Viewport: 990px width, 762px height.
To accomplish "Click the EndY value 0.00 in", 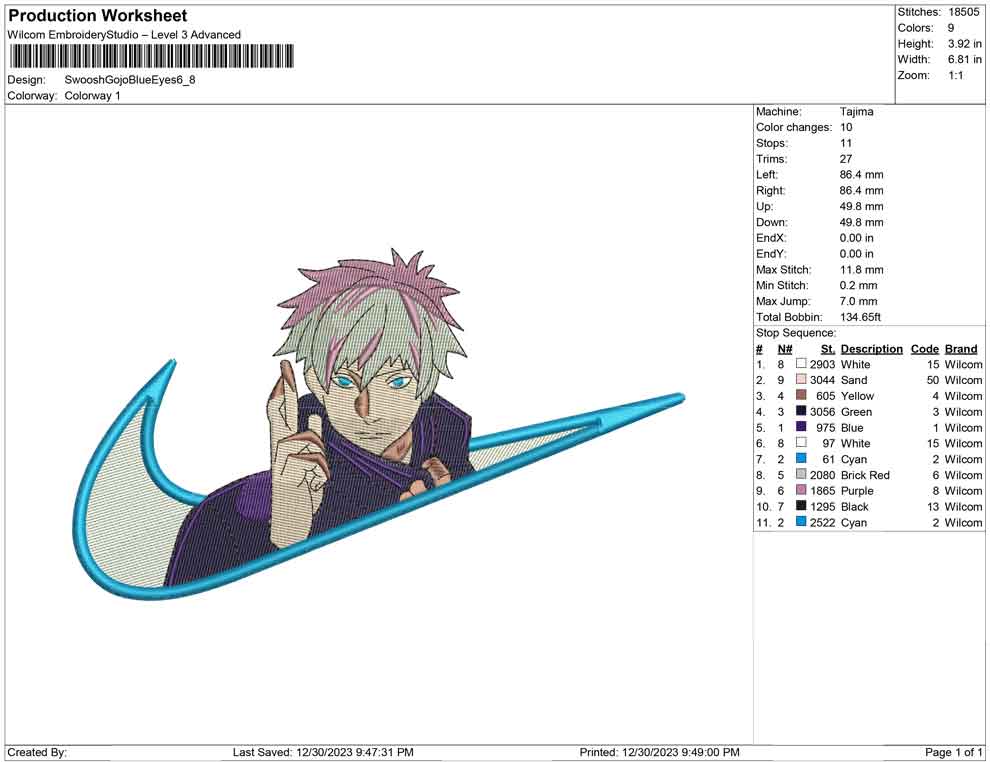I will (857, 254).
